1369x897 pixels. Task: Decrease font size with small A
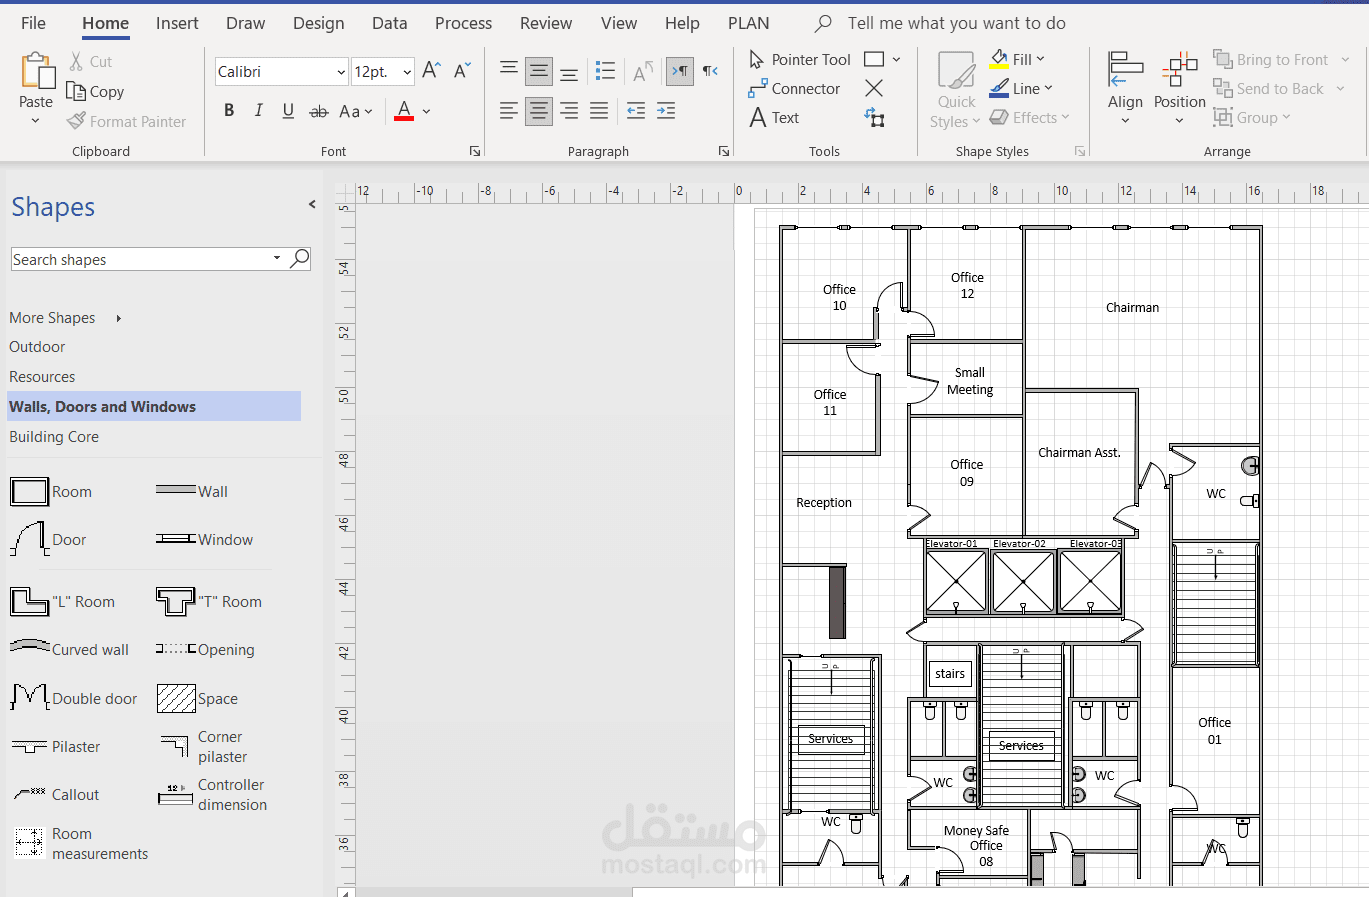462,70
